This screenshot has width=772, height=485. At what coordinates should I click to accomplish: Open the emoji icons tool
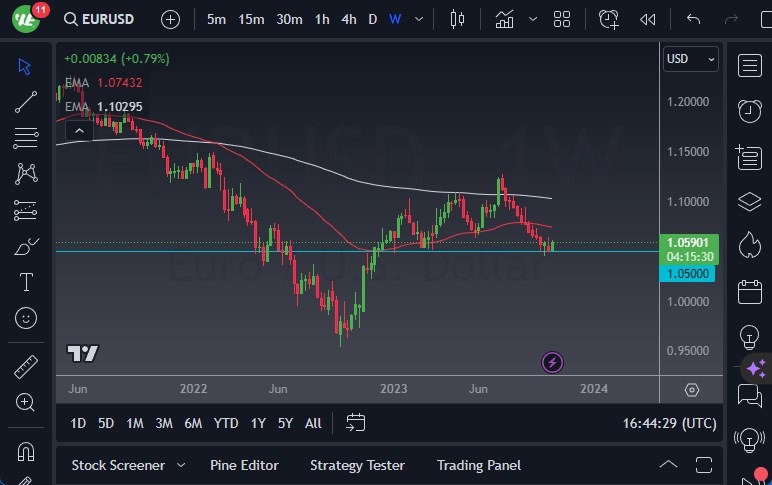26,318
